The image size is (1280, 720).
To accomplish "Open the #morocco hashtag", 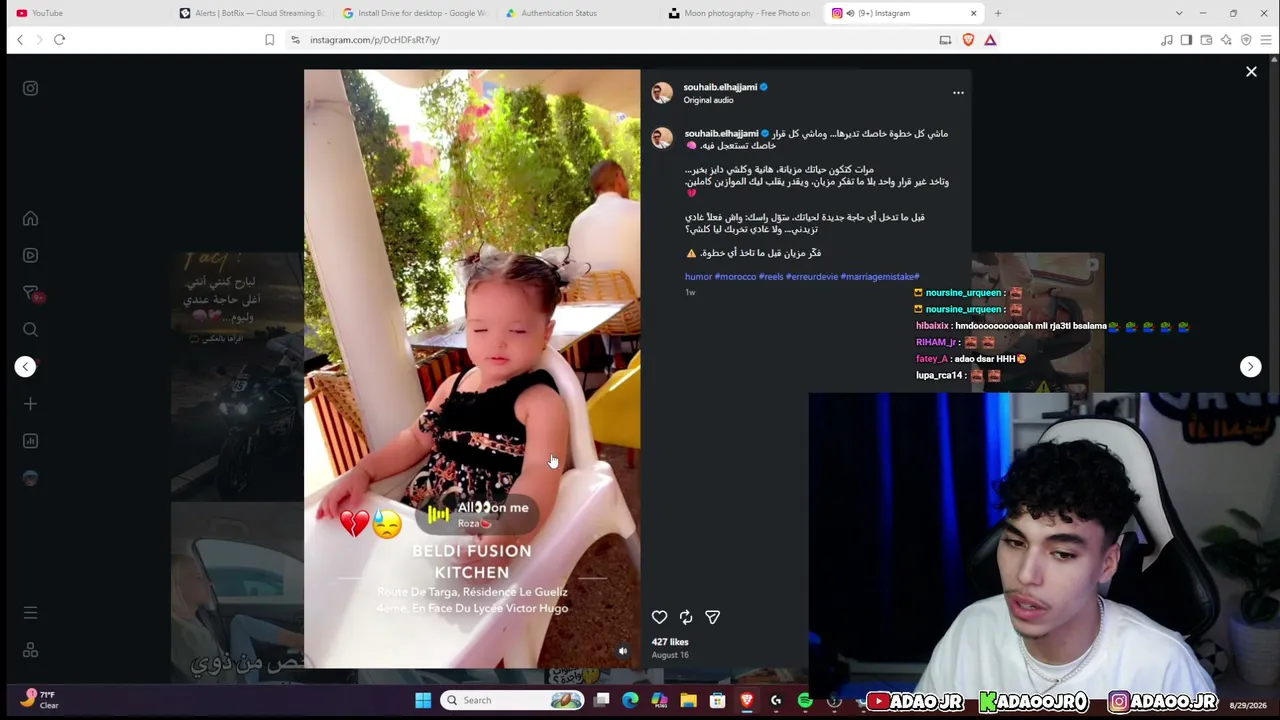I will (x=735, y=277).
